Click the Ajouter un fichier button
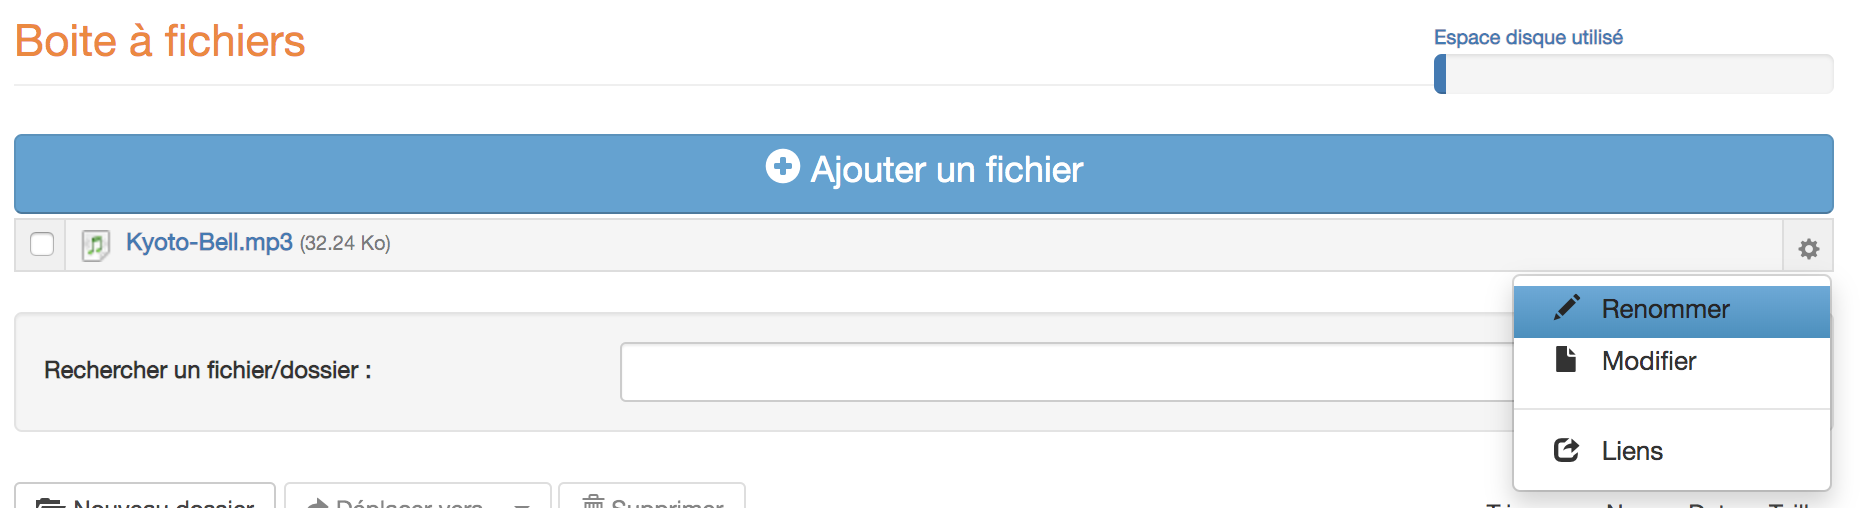Image resolution: width=1862 pixels, height=508 pixels. click(923, 174)
